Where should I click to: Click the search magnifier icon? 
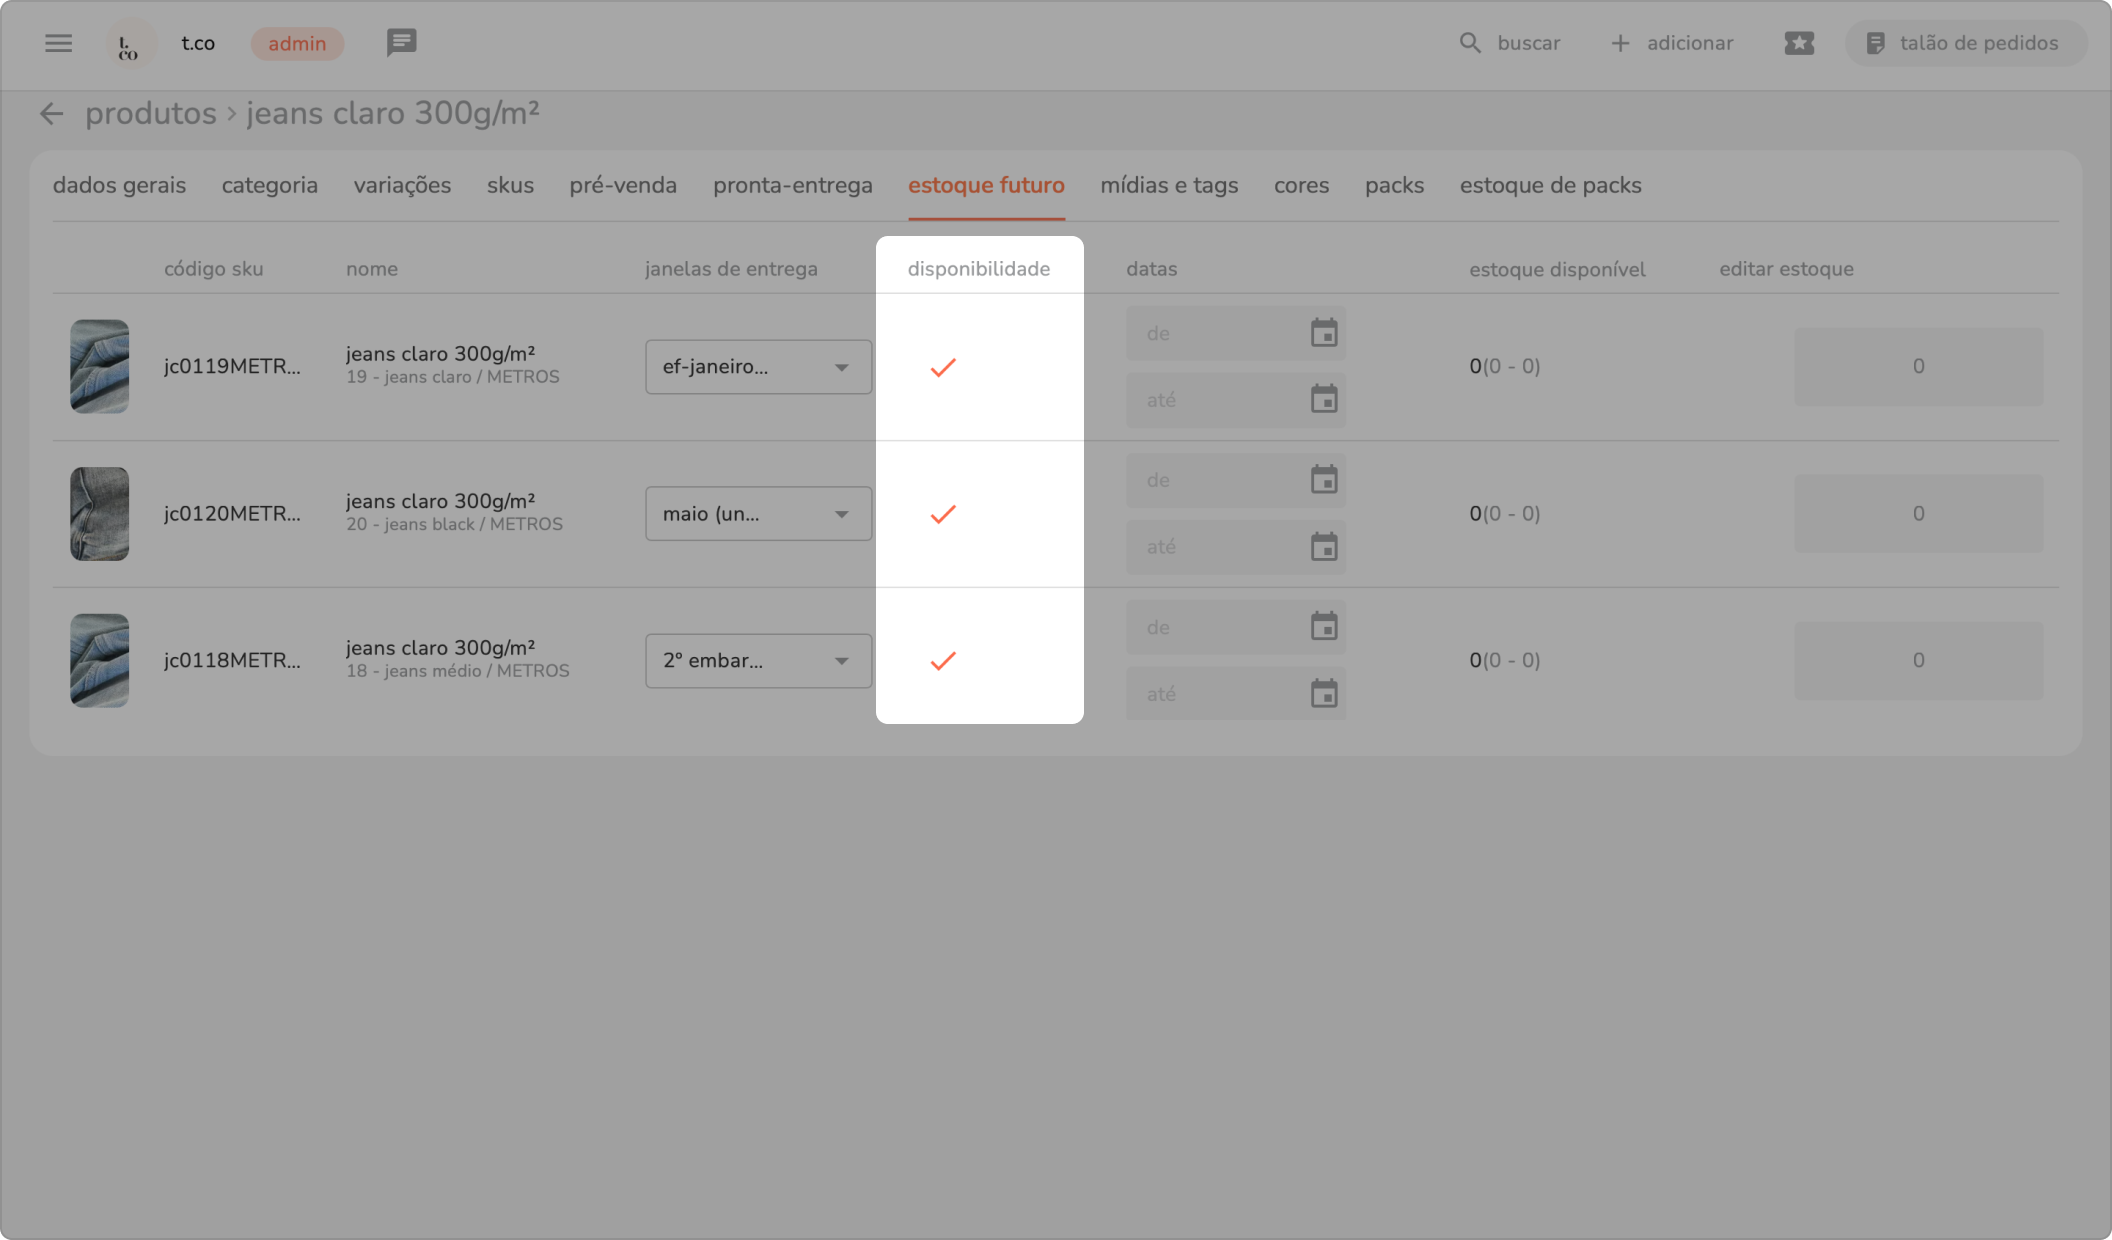1469,43
